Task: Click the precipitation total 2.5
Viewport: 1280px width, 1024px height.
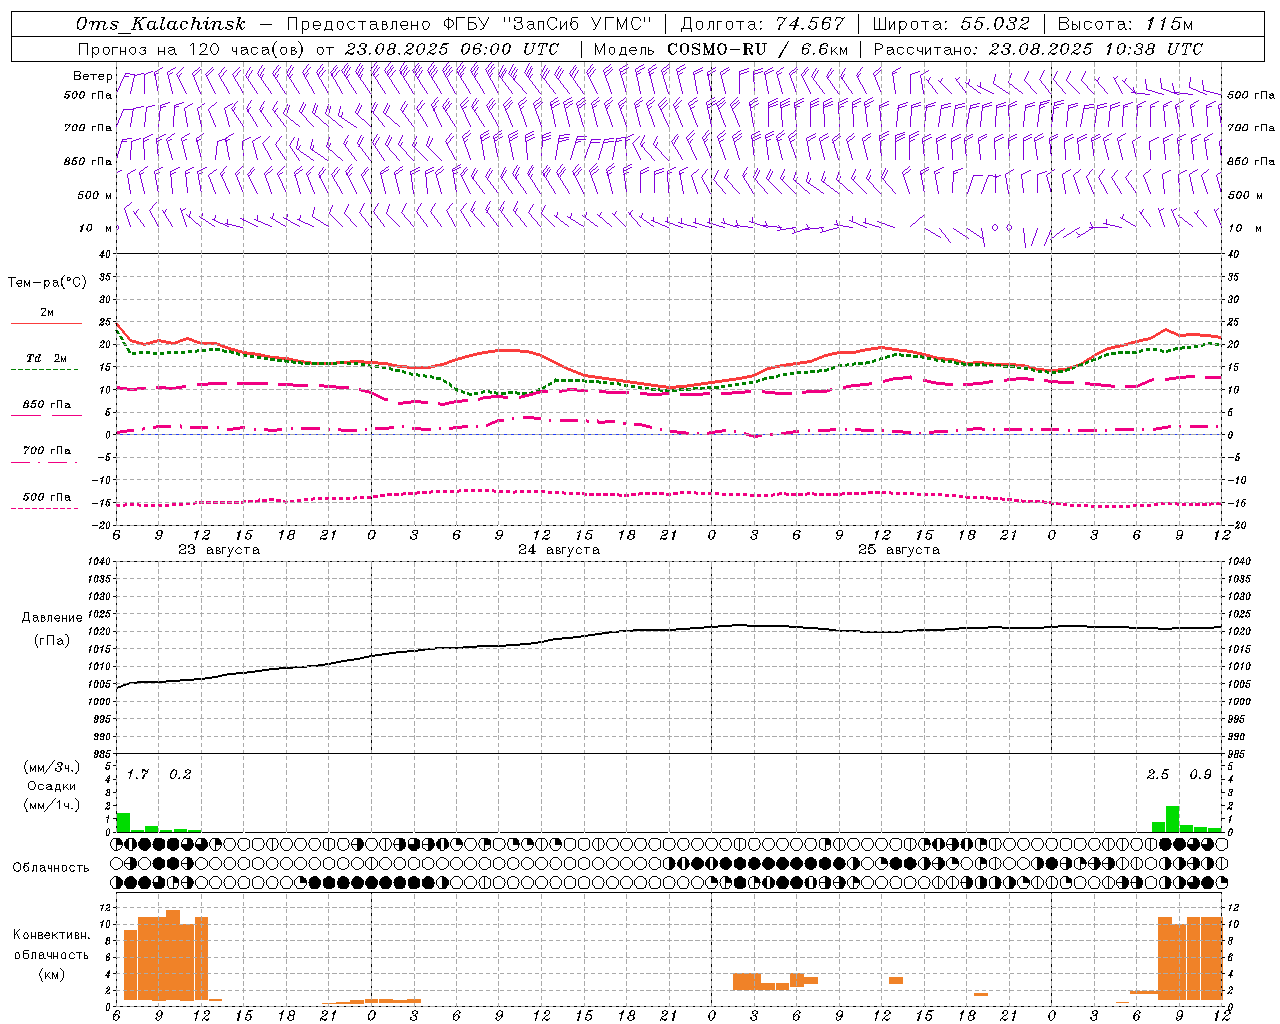Action: click(1158, 775)
